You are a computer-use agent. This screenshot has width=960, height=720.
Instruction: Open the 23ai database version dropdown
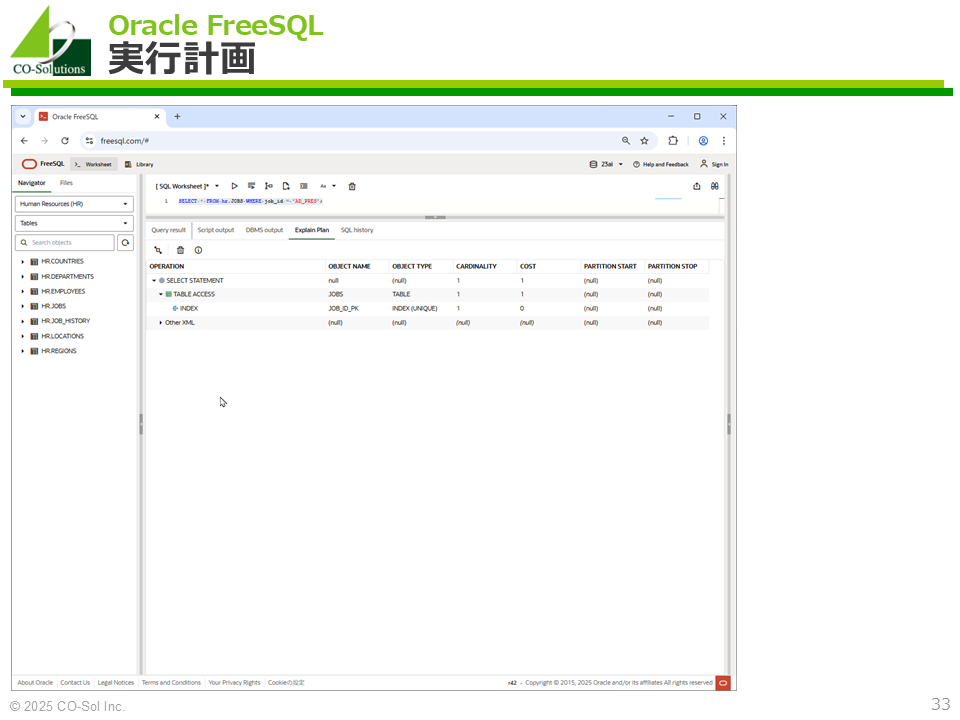click(607, 164)
